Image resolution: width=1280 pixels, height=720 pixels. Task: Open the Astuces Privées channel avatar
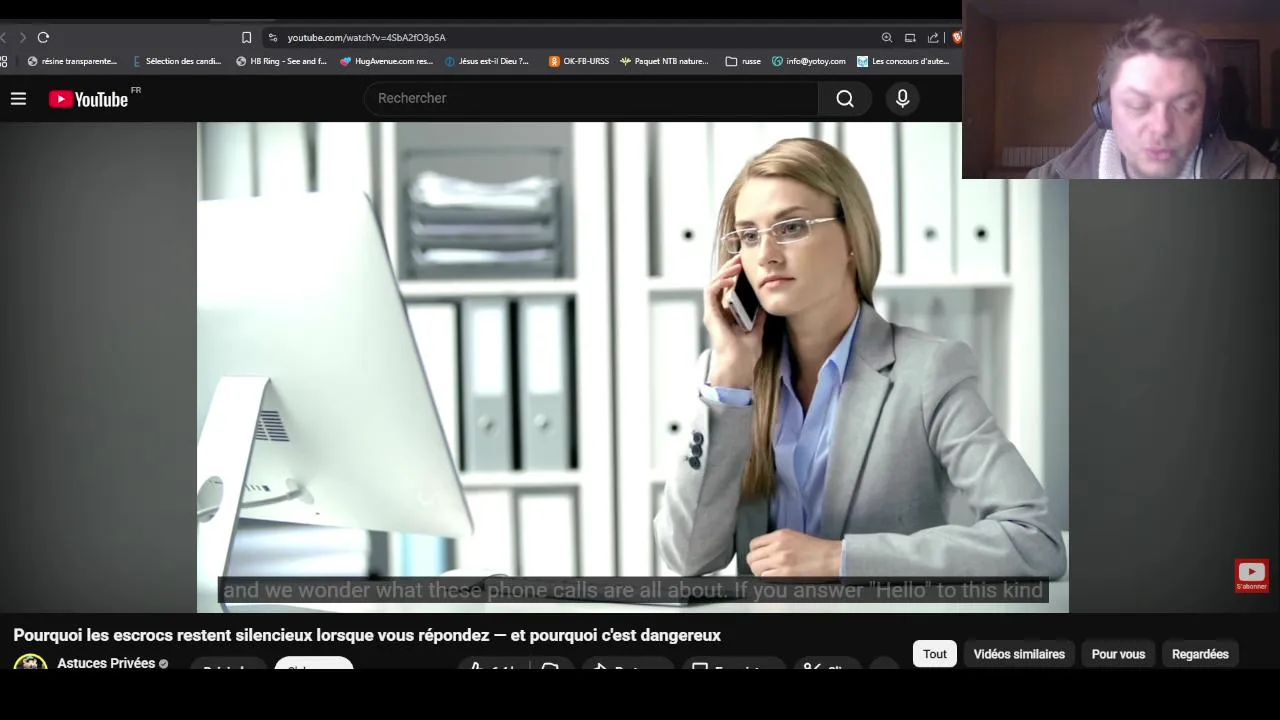(30, 662)
